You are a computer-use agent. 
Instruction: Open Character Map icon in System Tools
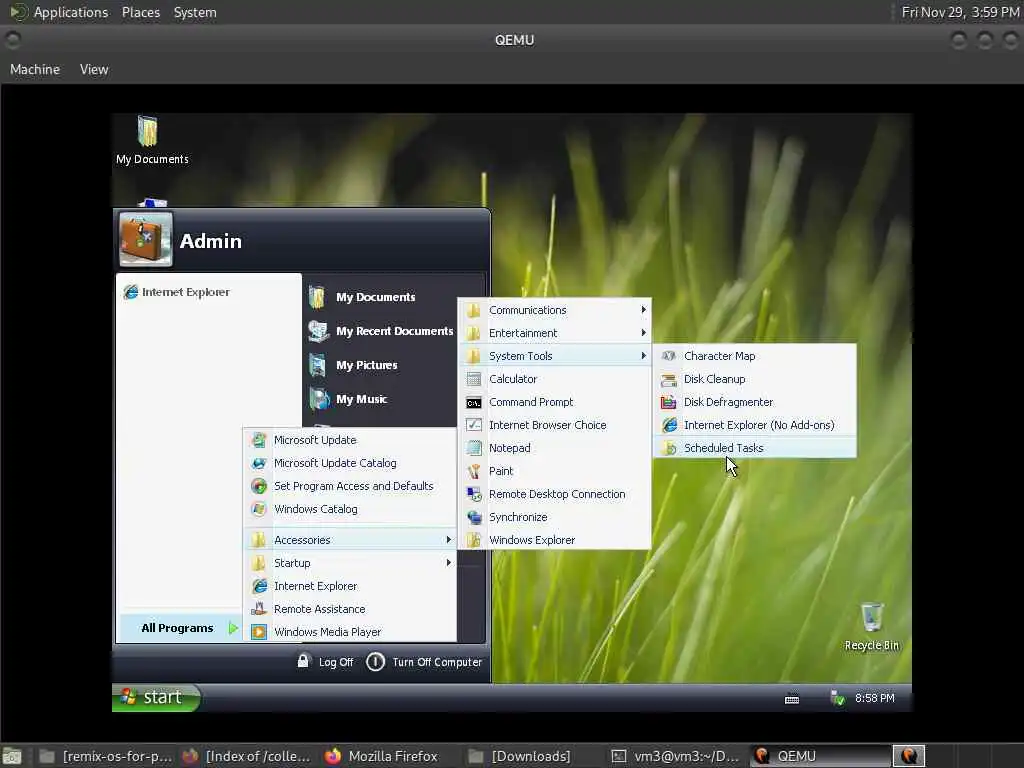(x=668, y=356)
